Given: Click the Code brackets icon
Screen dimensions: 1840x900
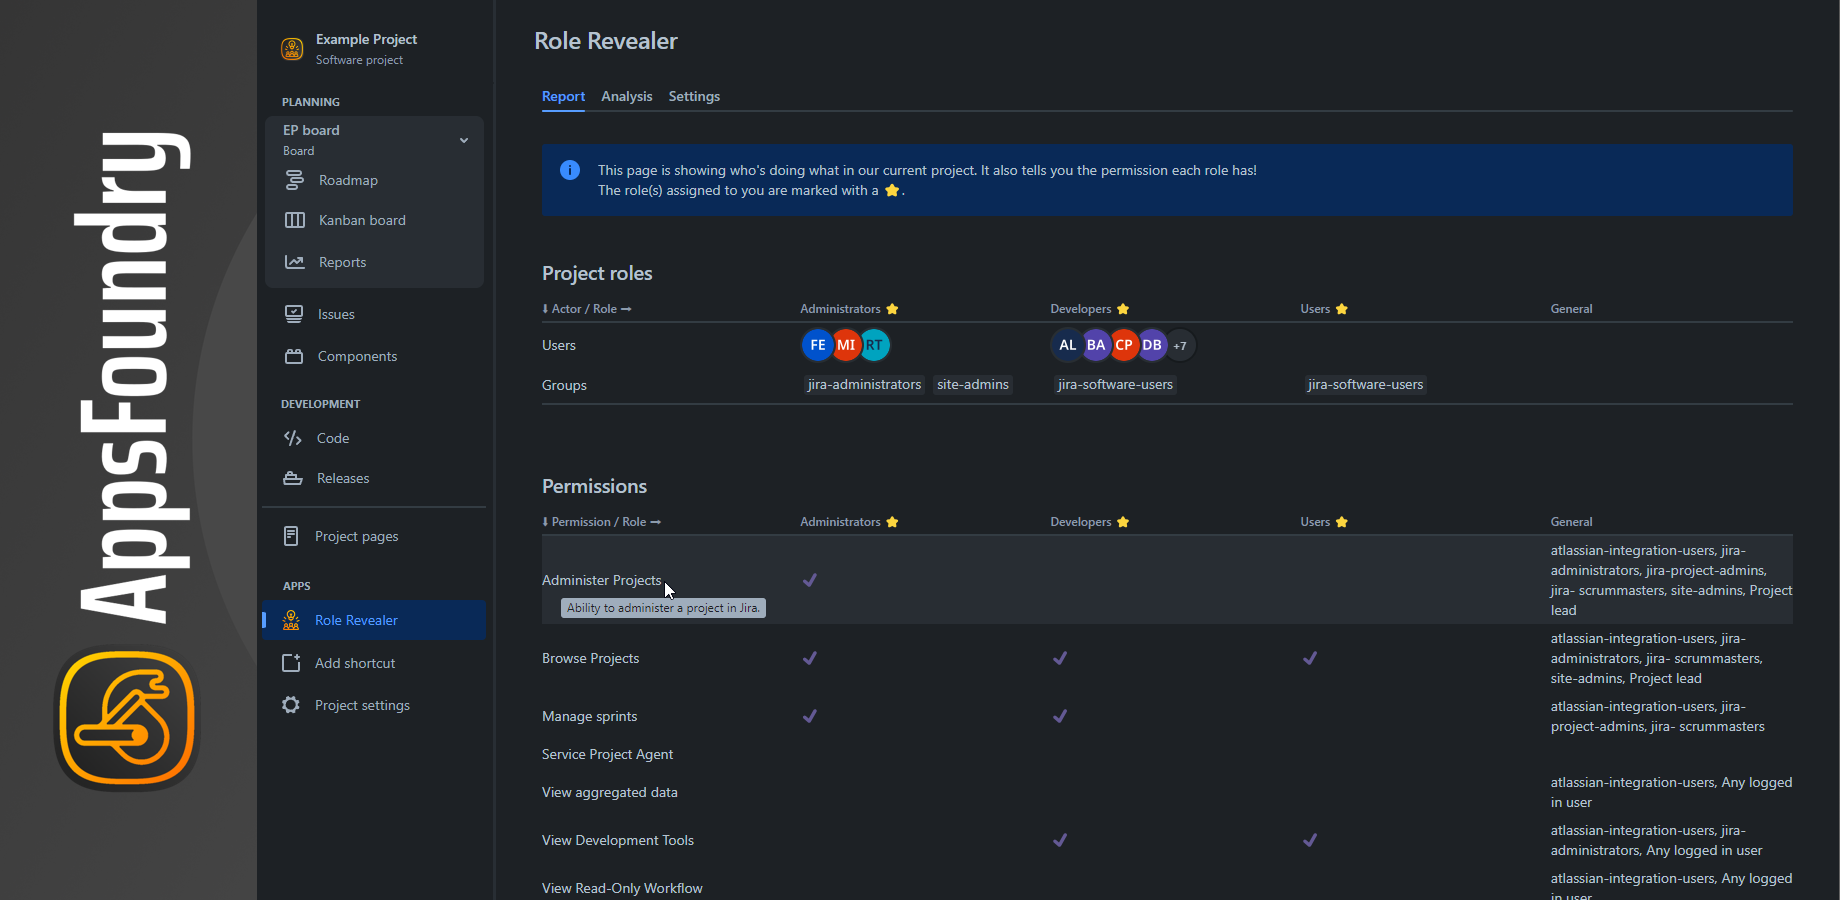Looking at the screenshot, I should 293,438.
